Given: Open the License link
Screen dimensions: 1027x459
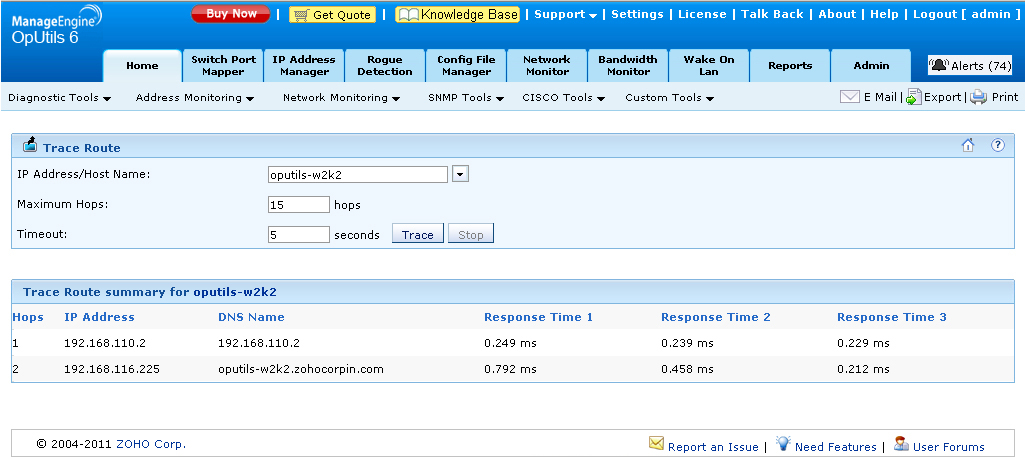Looking at the screenshot, I should 702,14.
